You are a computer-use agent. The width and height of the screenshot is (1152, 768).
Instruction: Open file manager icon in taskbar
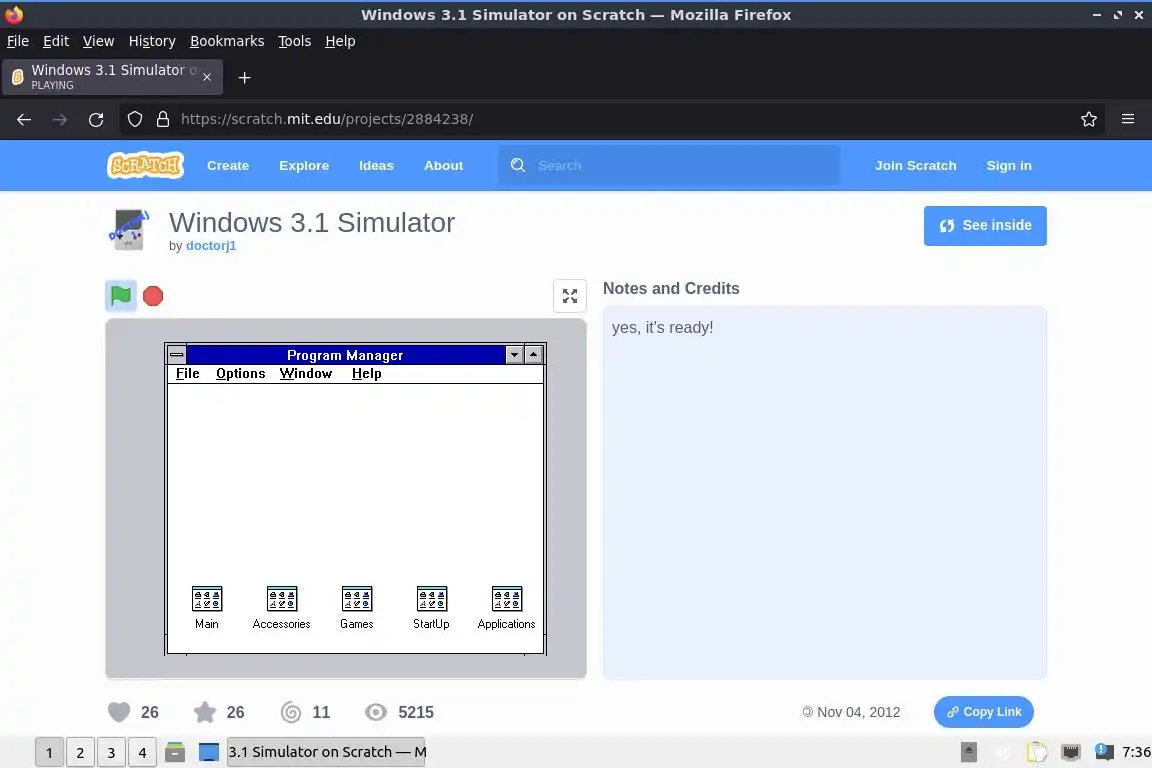175,753
